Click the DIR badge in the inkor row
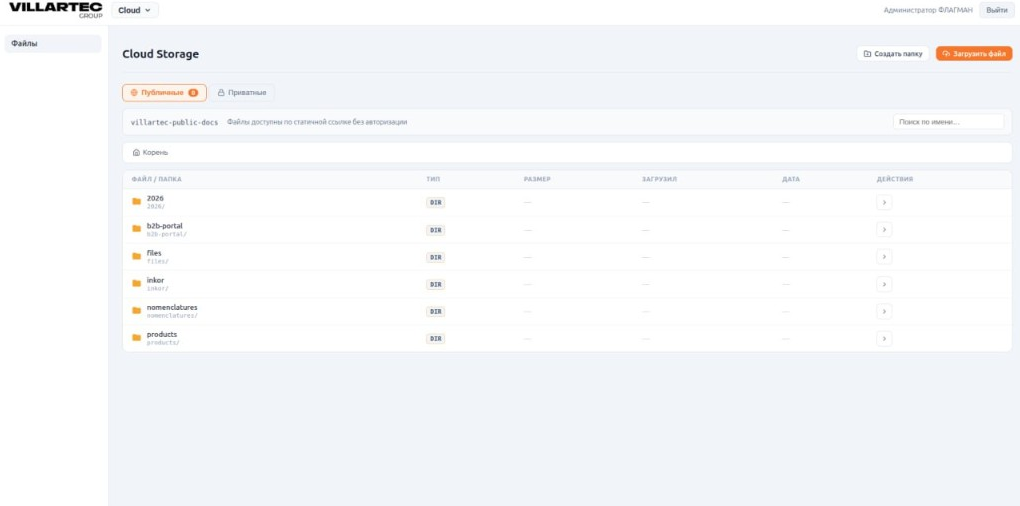 (x=436, y=284)
